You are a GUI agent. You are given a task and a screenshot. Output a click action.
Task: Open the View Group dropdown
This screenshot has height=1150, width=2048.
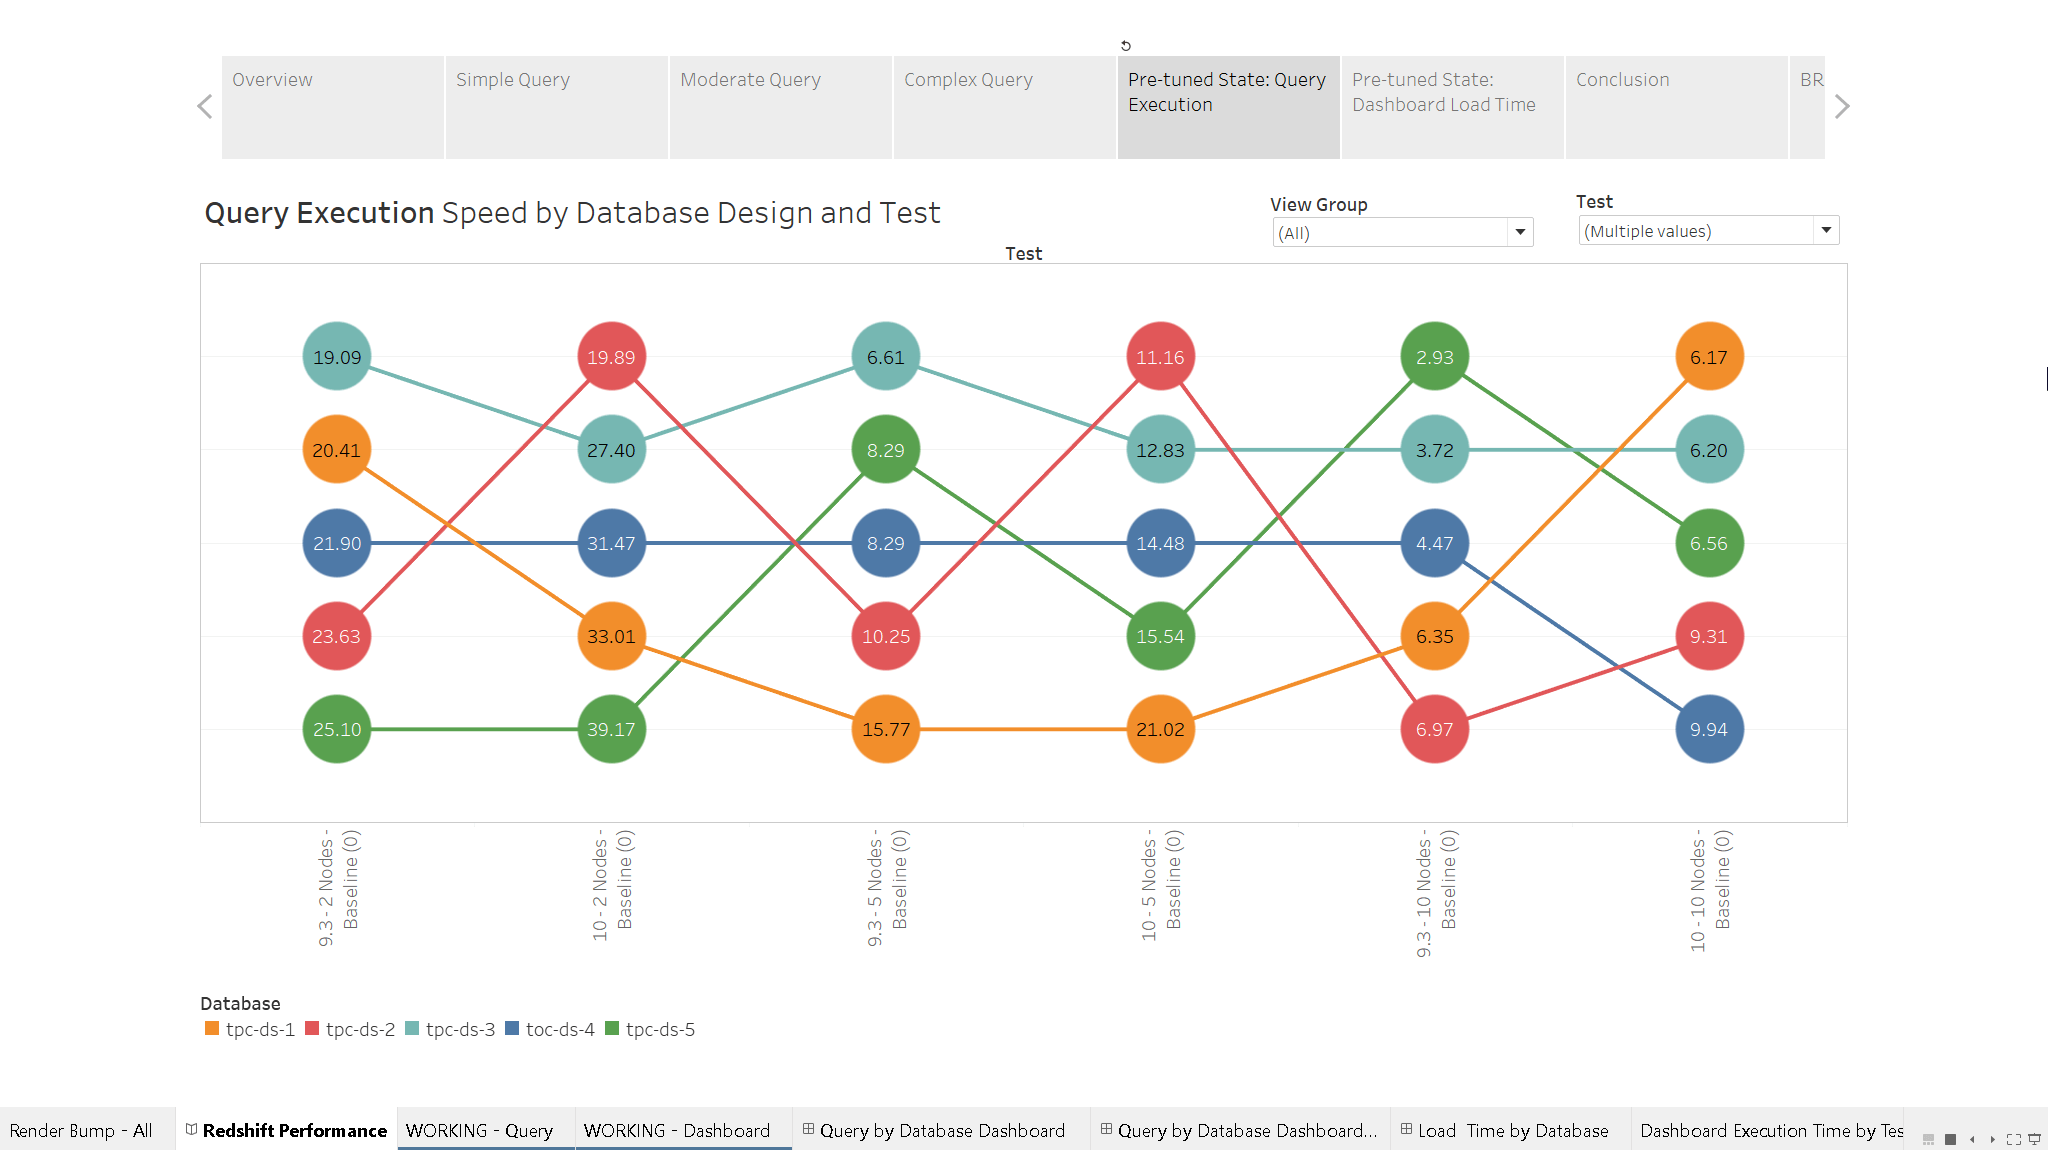coord(1520,233)
